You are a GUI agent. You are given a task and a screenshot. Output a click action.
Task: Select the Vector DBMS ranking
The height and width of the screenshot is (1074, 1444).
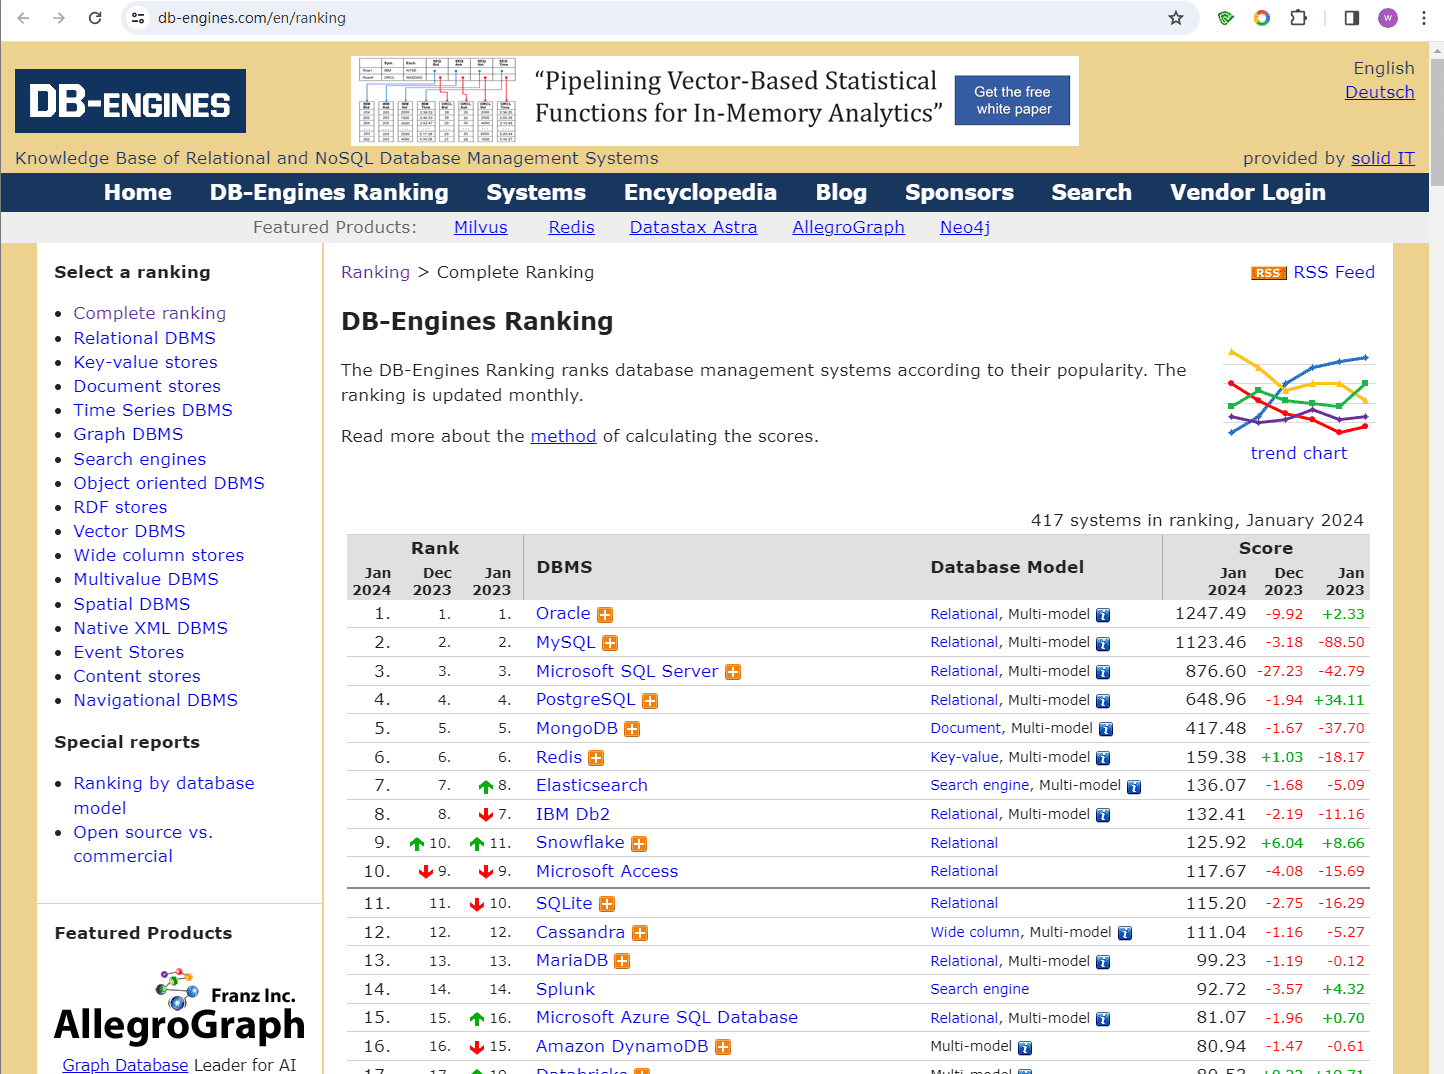coord(129,531)
